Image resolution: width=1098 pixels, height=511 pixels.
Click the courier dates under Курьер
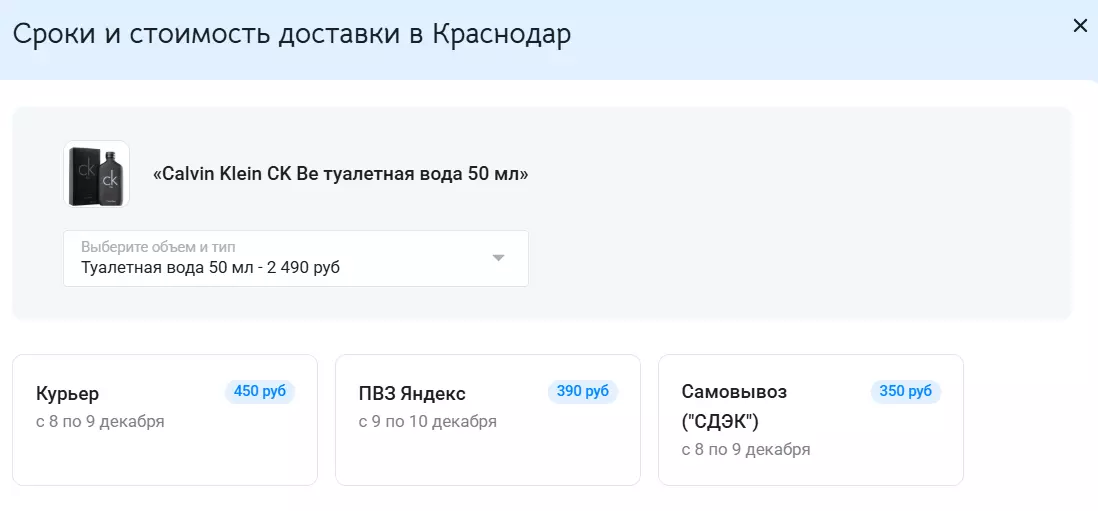(100, 422)
